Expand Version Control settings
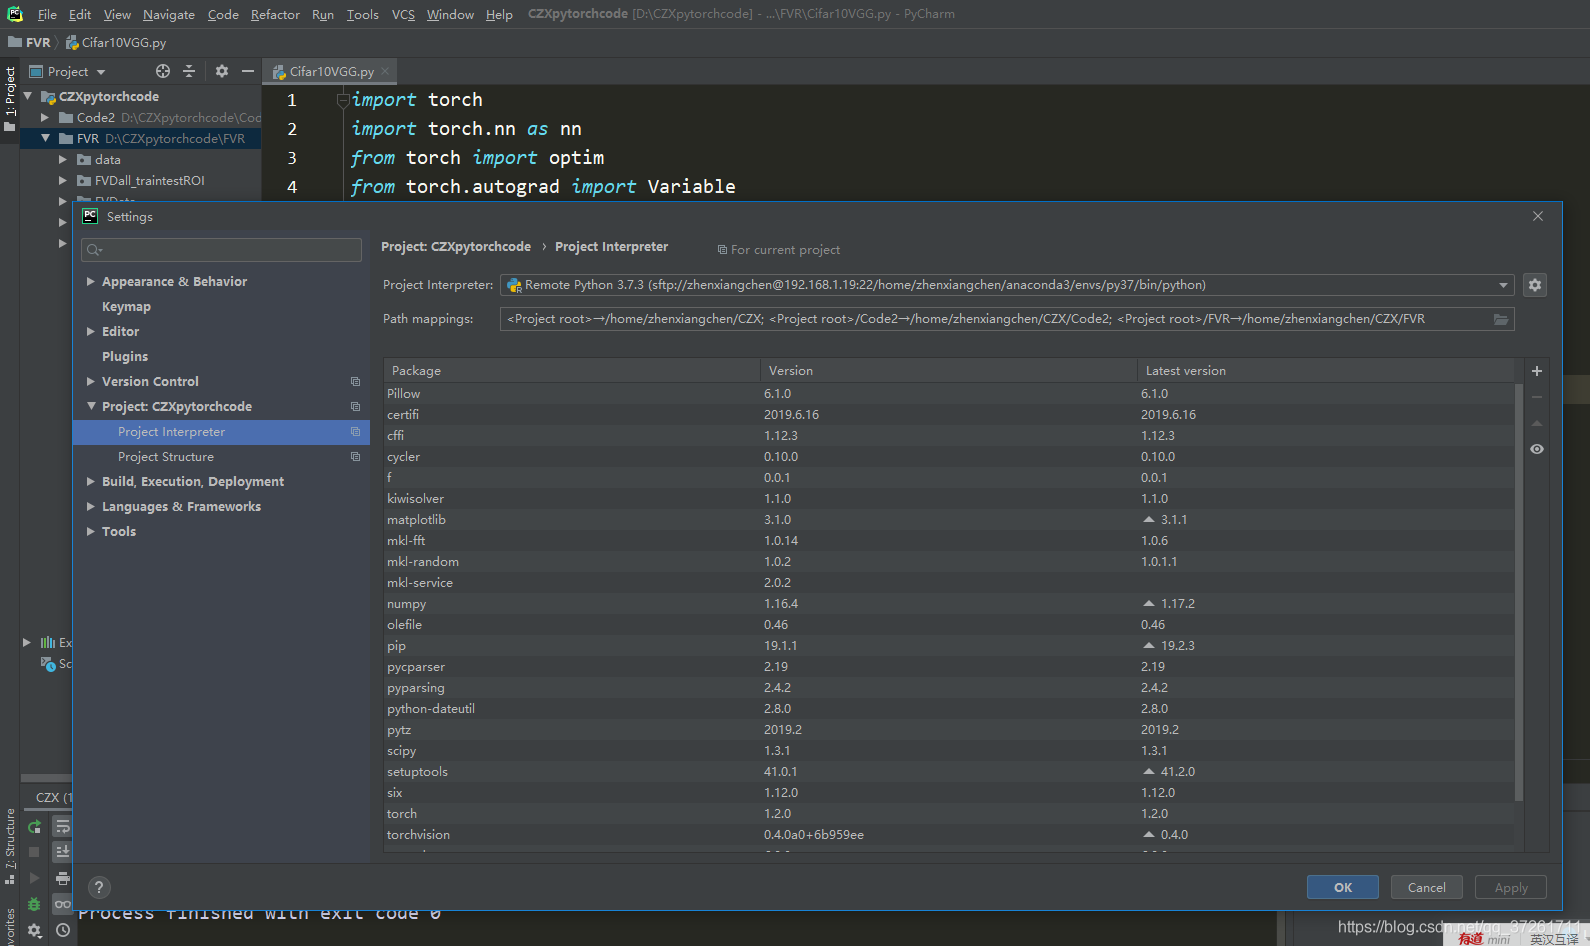1590x946 pixels. tap(91, 382)
